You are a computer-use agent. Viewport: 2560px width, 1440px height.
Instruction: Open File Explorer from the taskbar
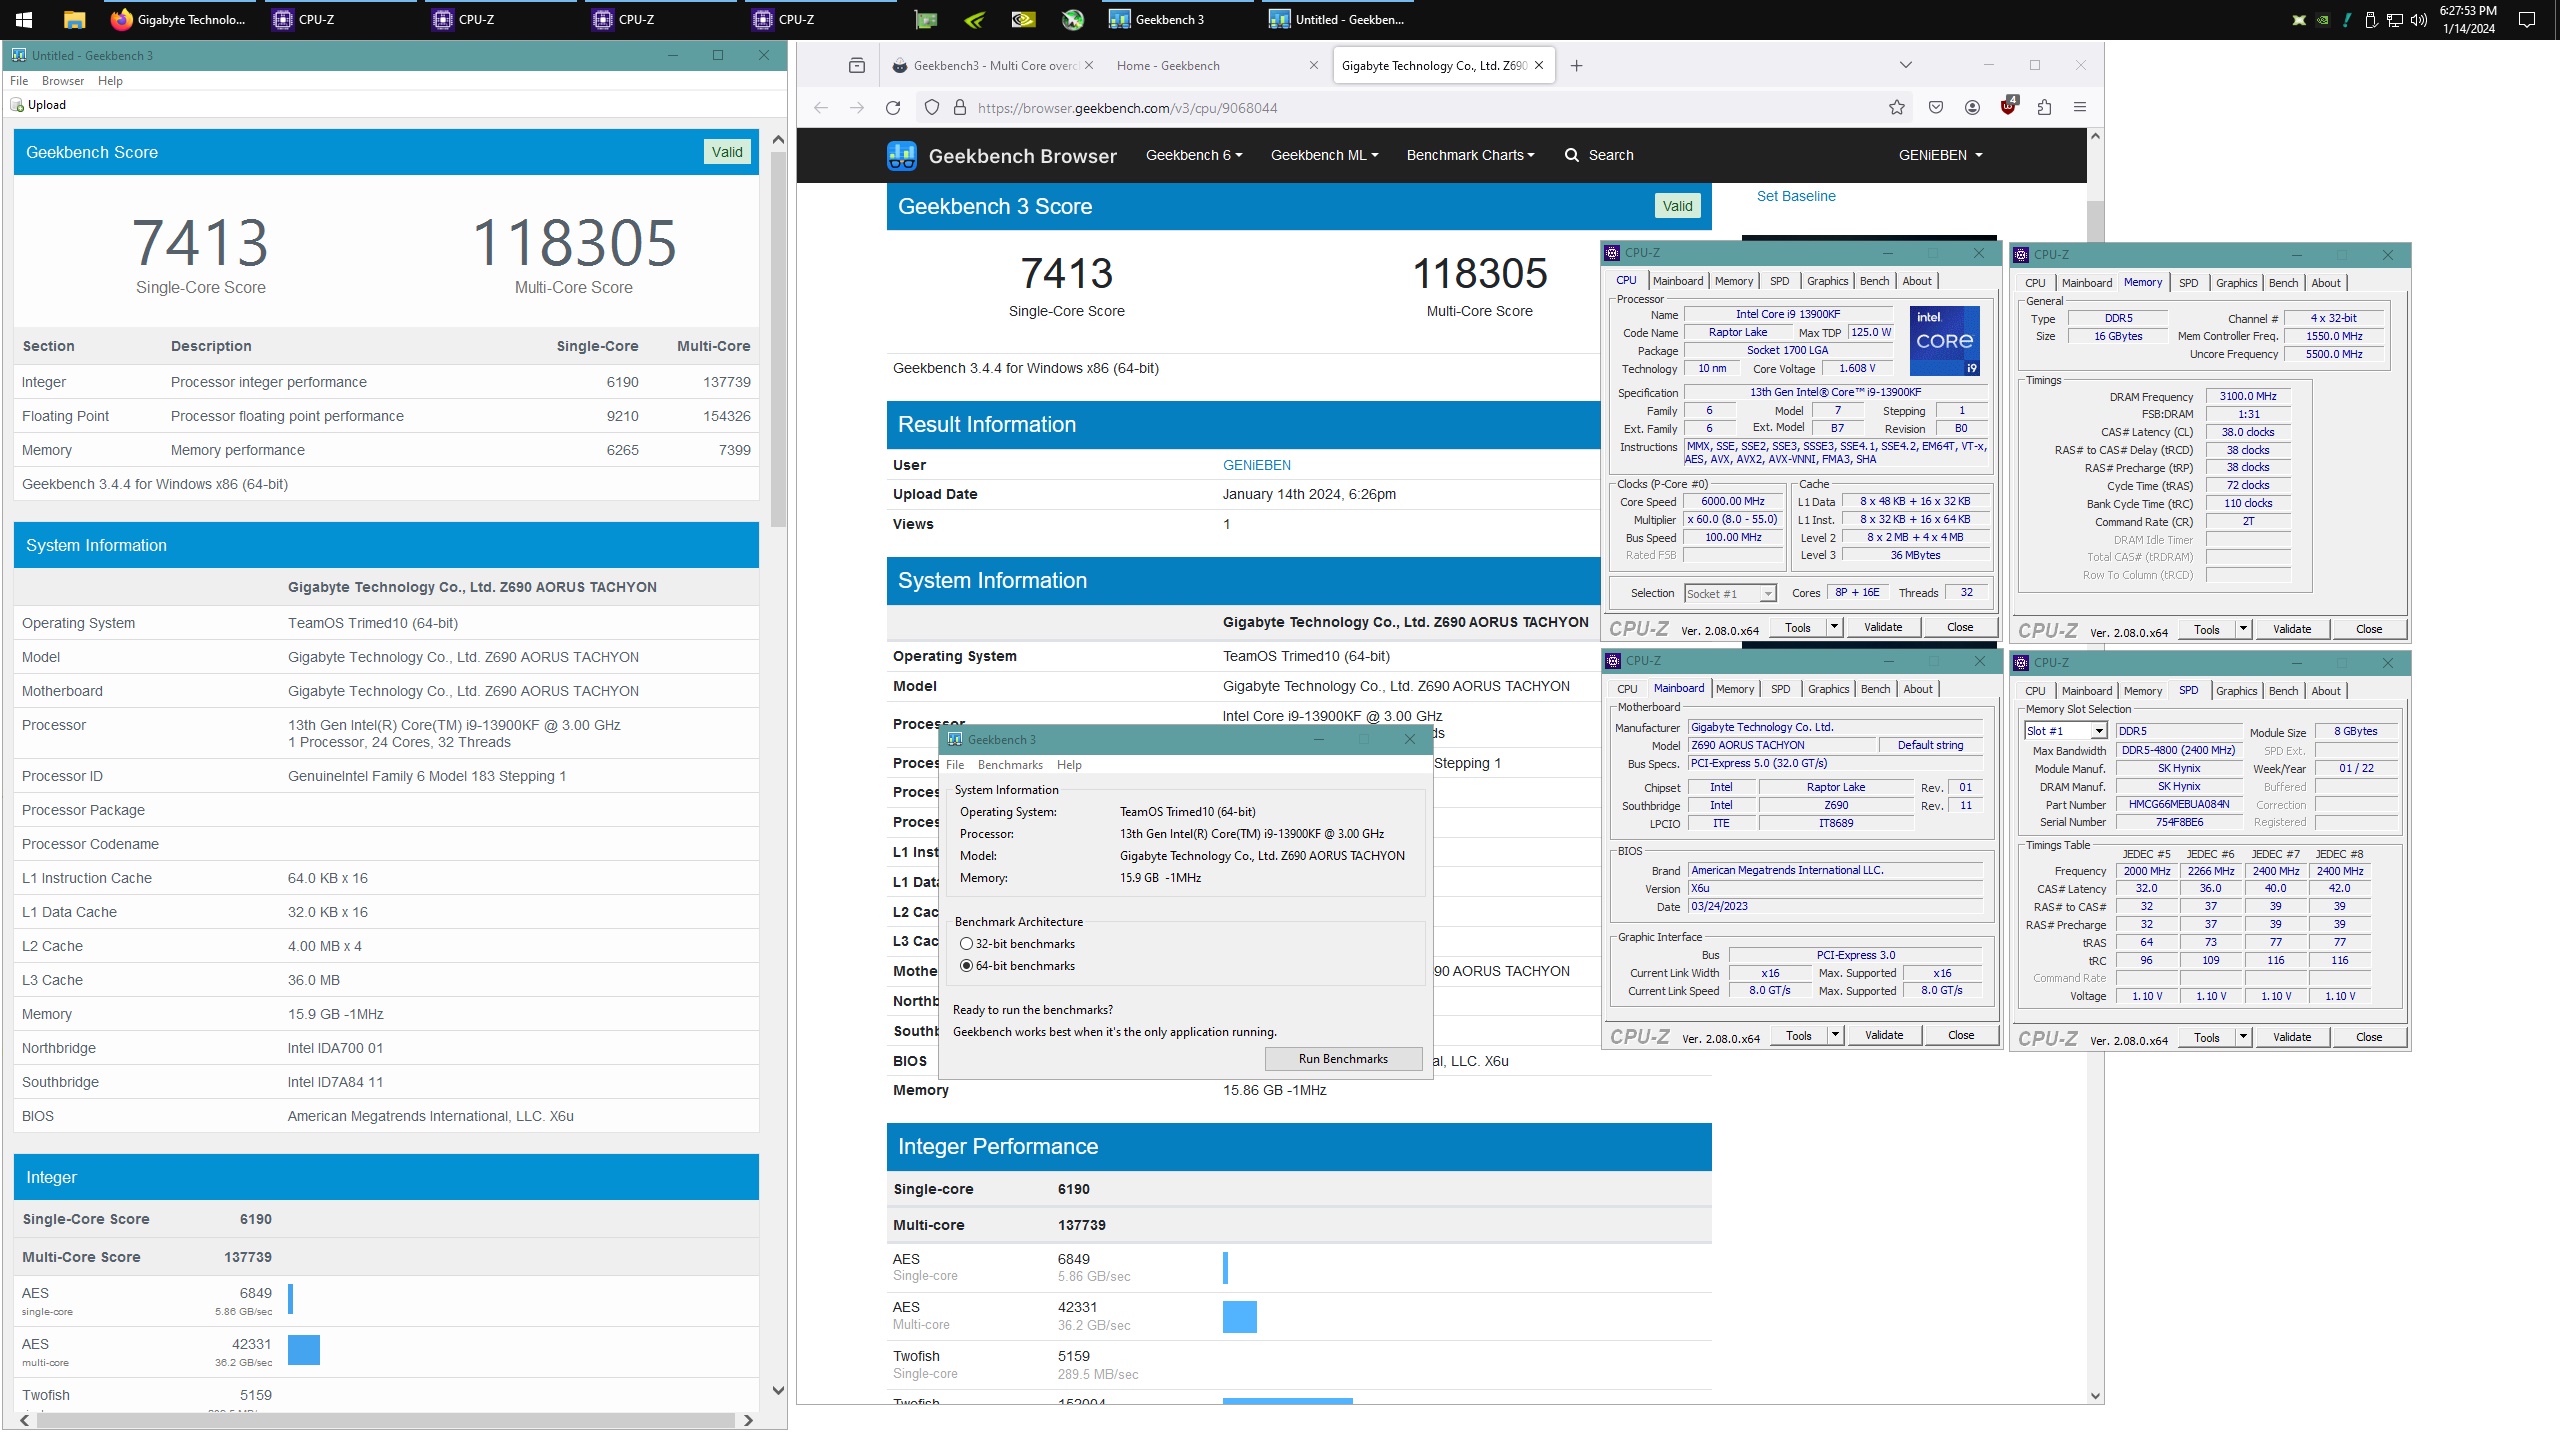[x=74, y=19]
